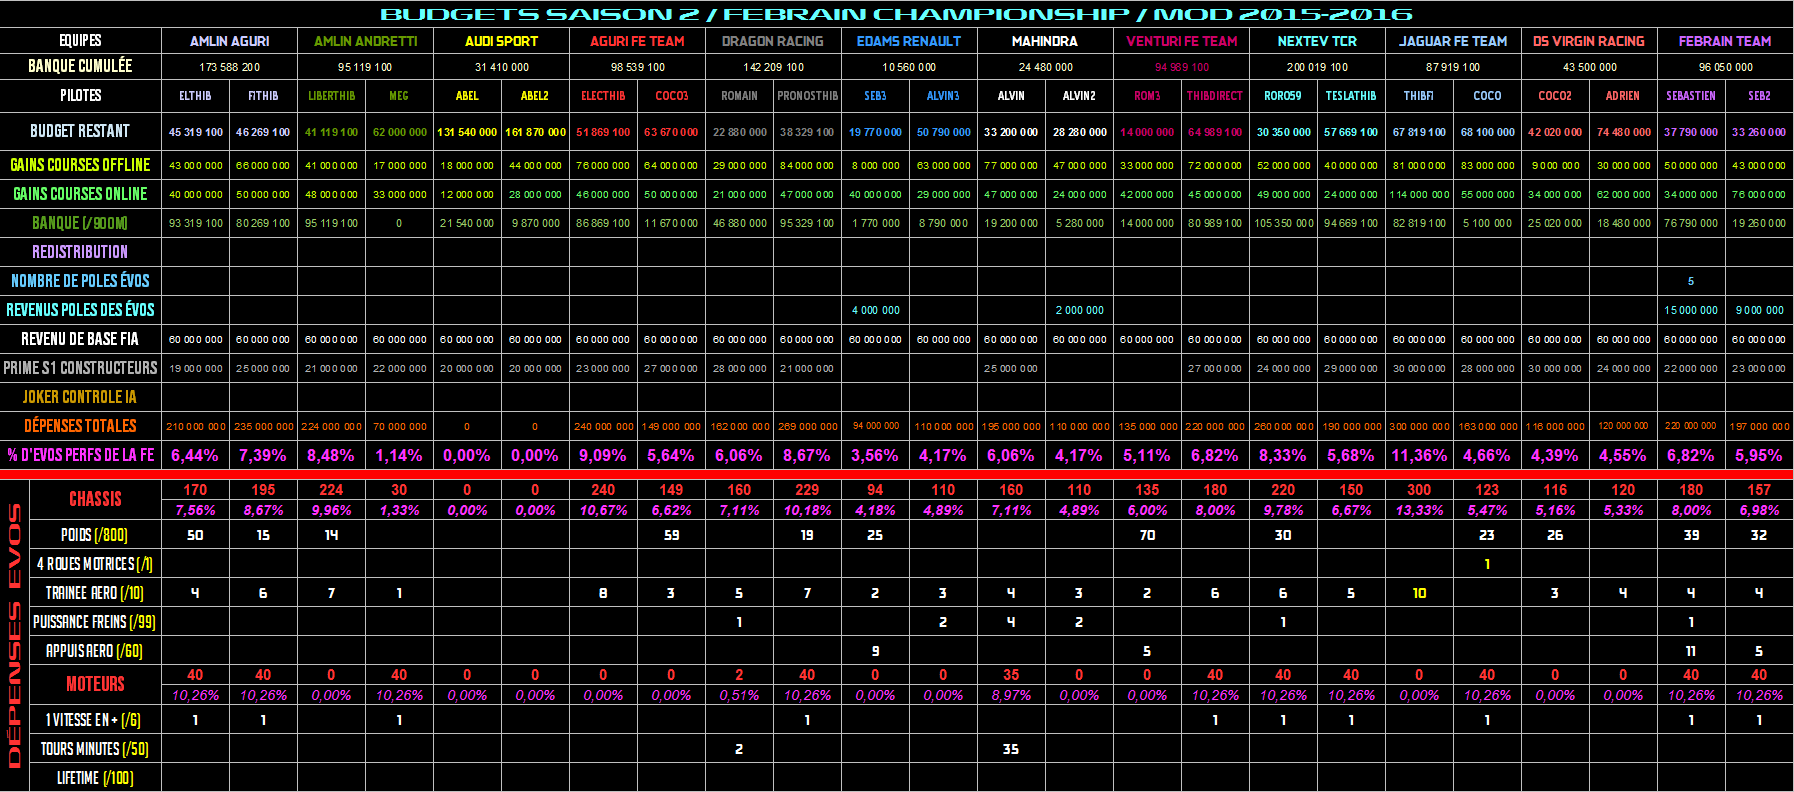Click the PILOTES row label
The width and height of the screenshot is (1794, 792).
point(80,96)
